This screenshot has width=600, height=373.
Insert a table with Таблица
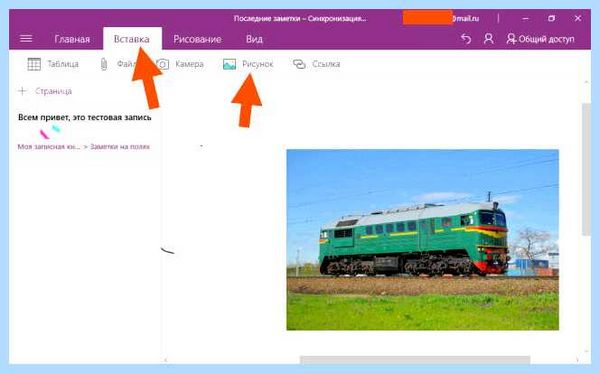(x=53, y=64)
